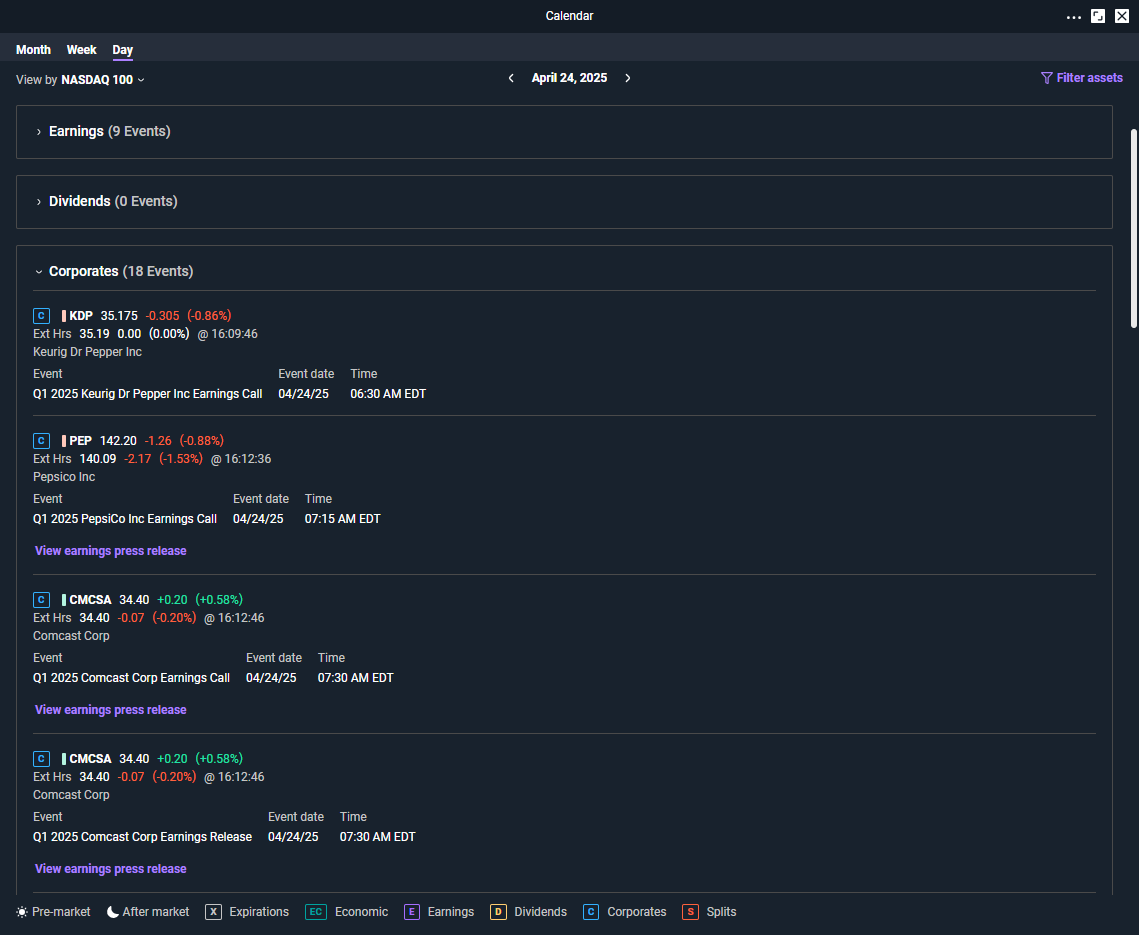The height and width of the screenshot is (935, 1139).
Task: Click the Dividends D legend icon
Action: [498, 912]
